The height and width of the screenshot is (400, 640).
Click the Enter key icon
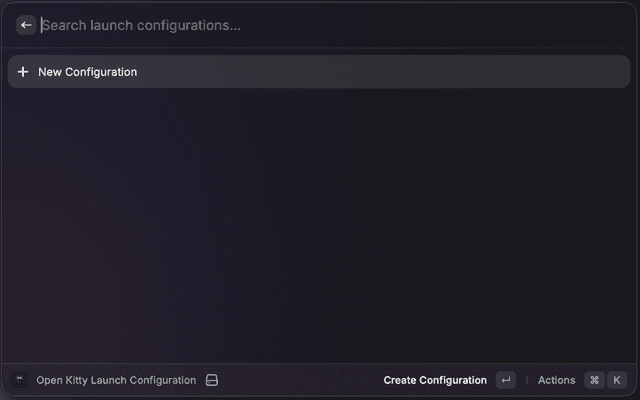click(x=506, y=380)
